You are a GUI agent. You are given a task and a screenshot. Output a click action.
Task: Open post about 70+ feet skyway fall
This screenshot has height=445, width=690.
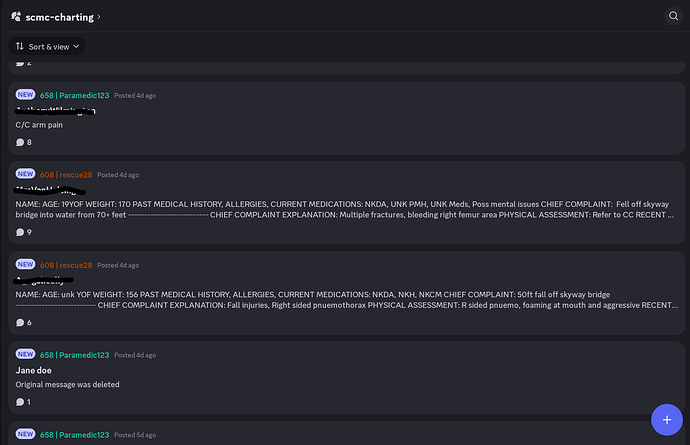tap(346, 202)
